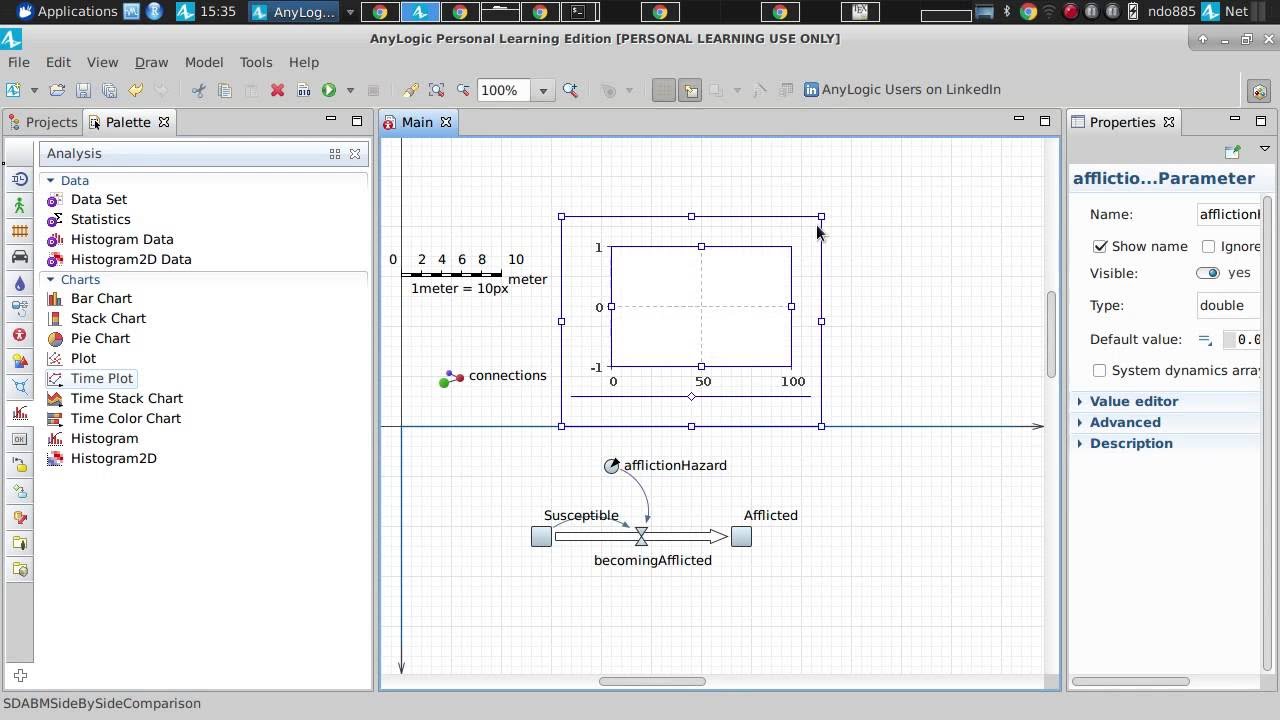This screenshot has width=1280, height=720.
Task: Toggle the Visible switch off
Action: 1208,273
